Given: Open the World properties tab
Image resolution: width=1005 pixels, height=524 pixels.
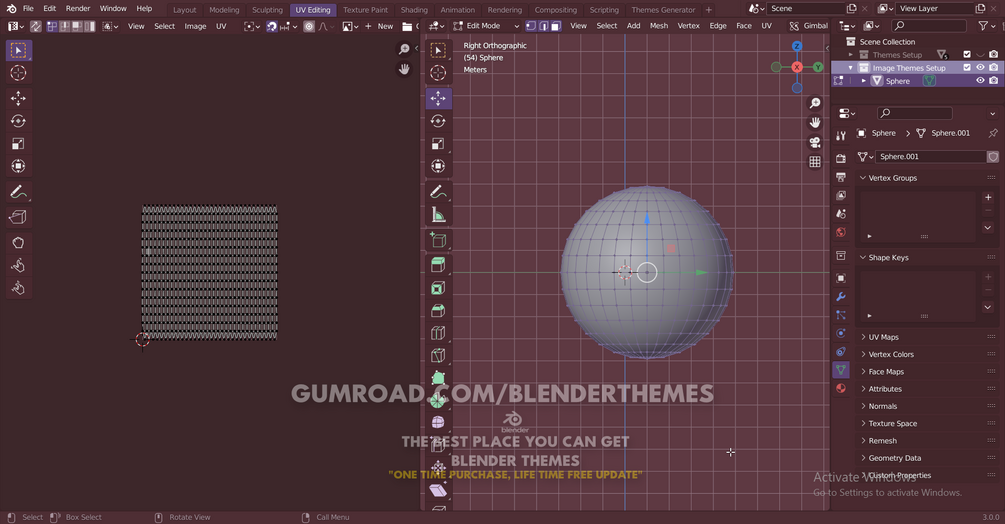Looking at the screenshot, I should (841, 232).
